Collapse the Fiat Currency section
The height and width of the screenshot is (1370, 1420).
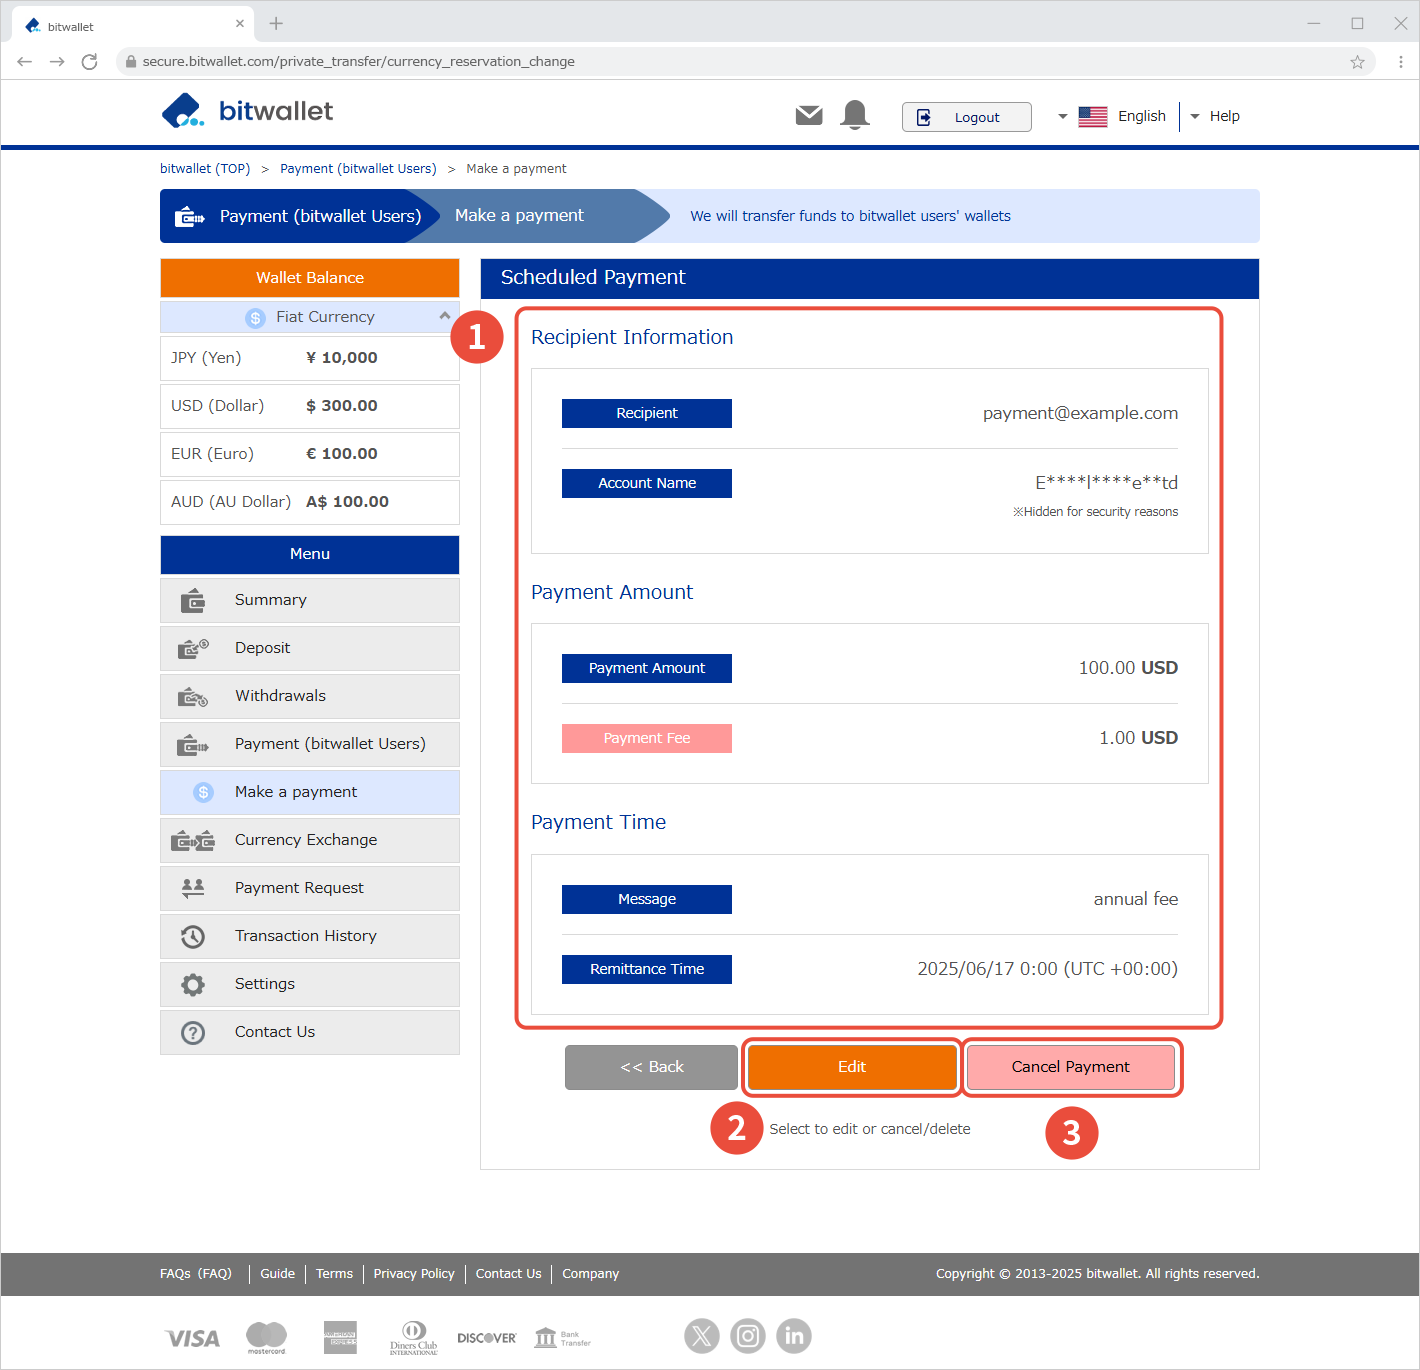click(445, 316)
